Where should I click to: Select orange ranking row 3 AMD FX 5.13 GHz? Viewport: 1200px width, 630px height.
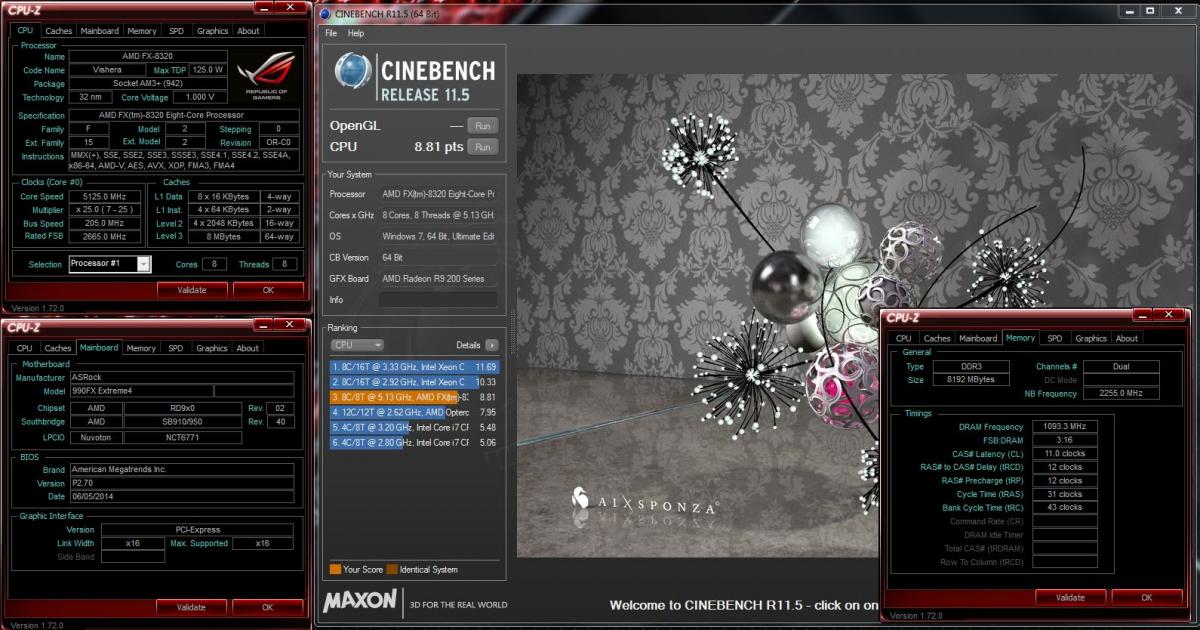pyautogui.click(x=414, y=397)
